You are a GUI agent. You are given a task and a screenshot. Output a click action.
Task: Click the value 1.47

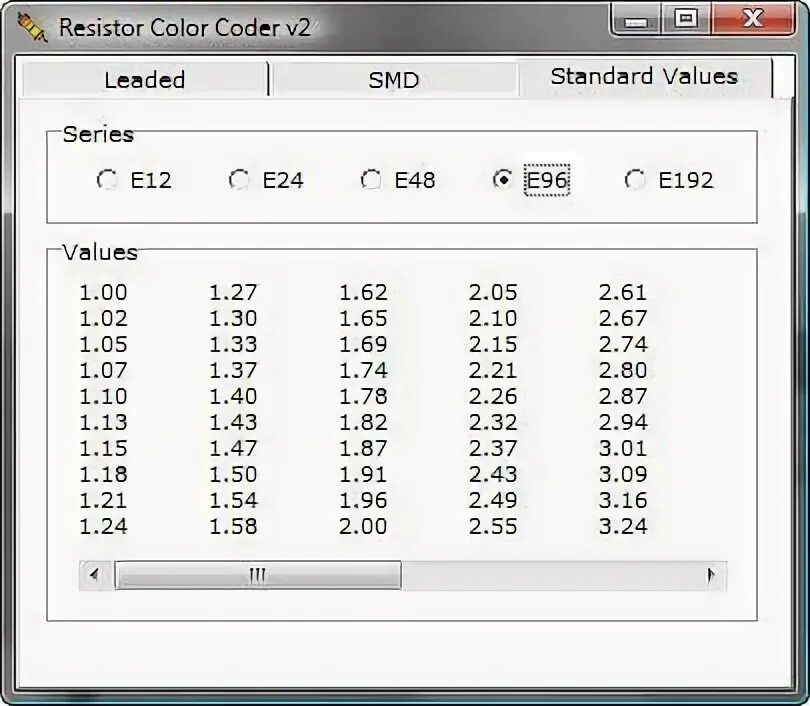pos(233,448)
